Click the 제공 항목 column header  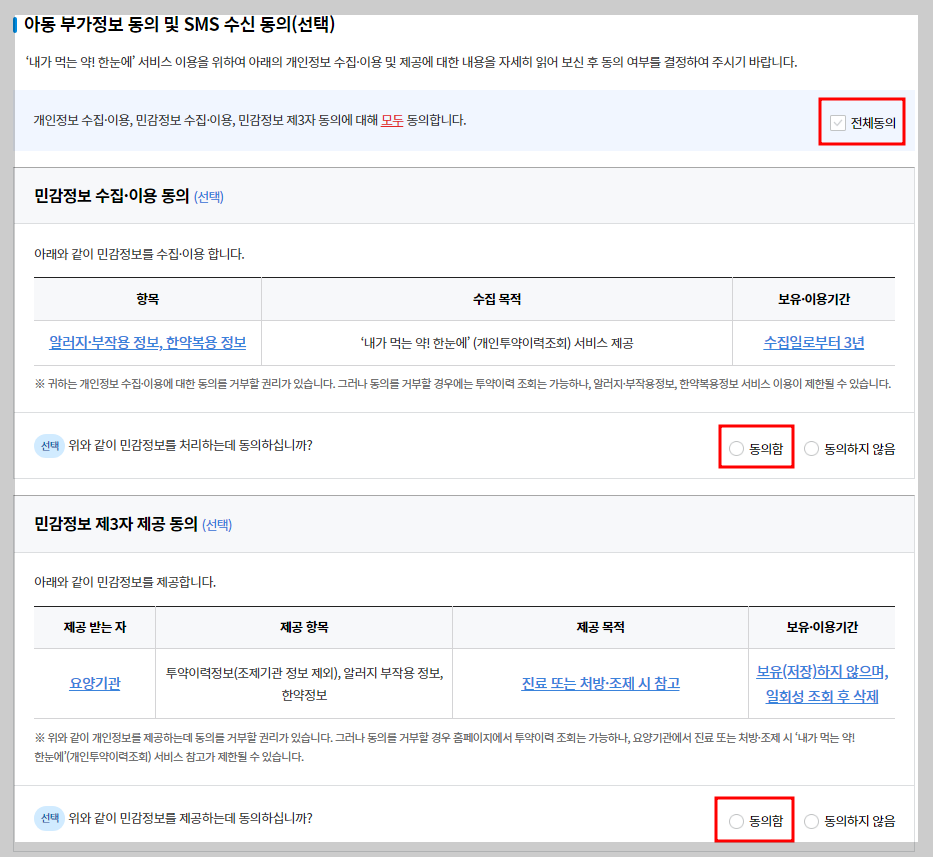(304, 627)
